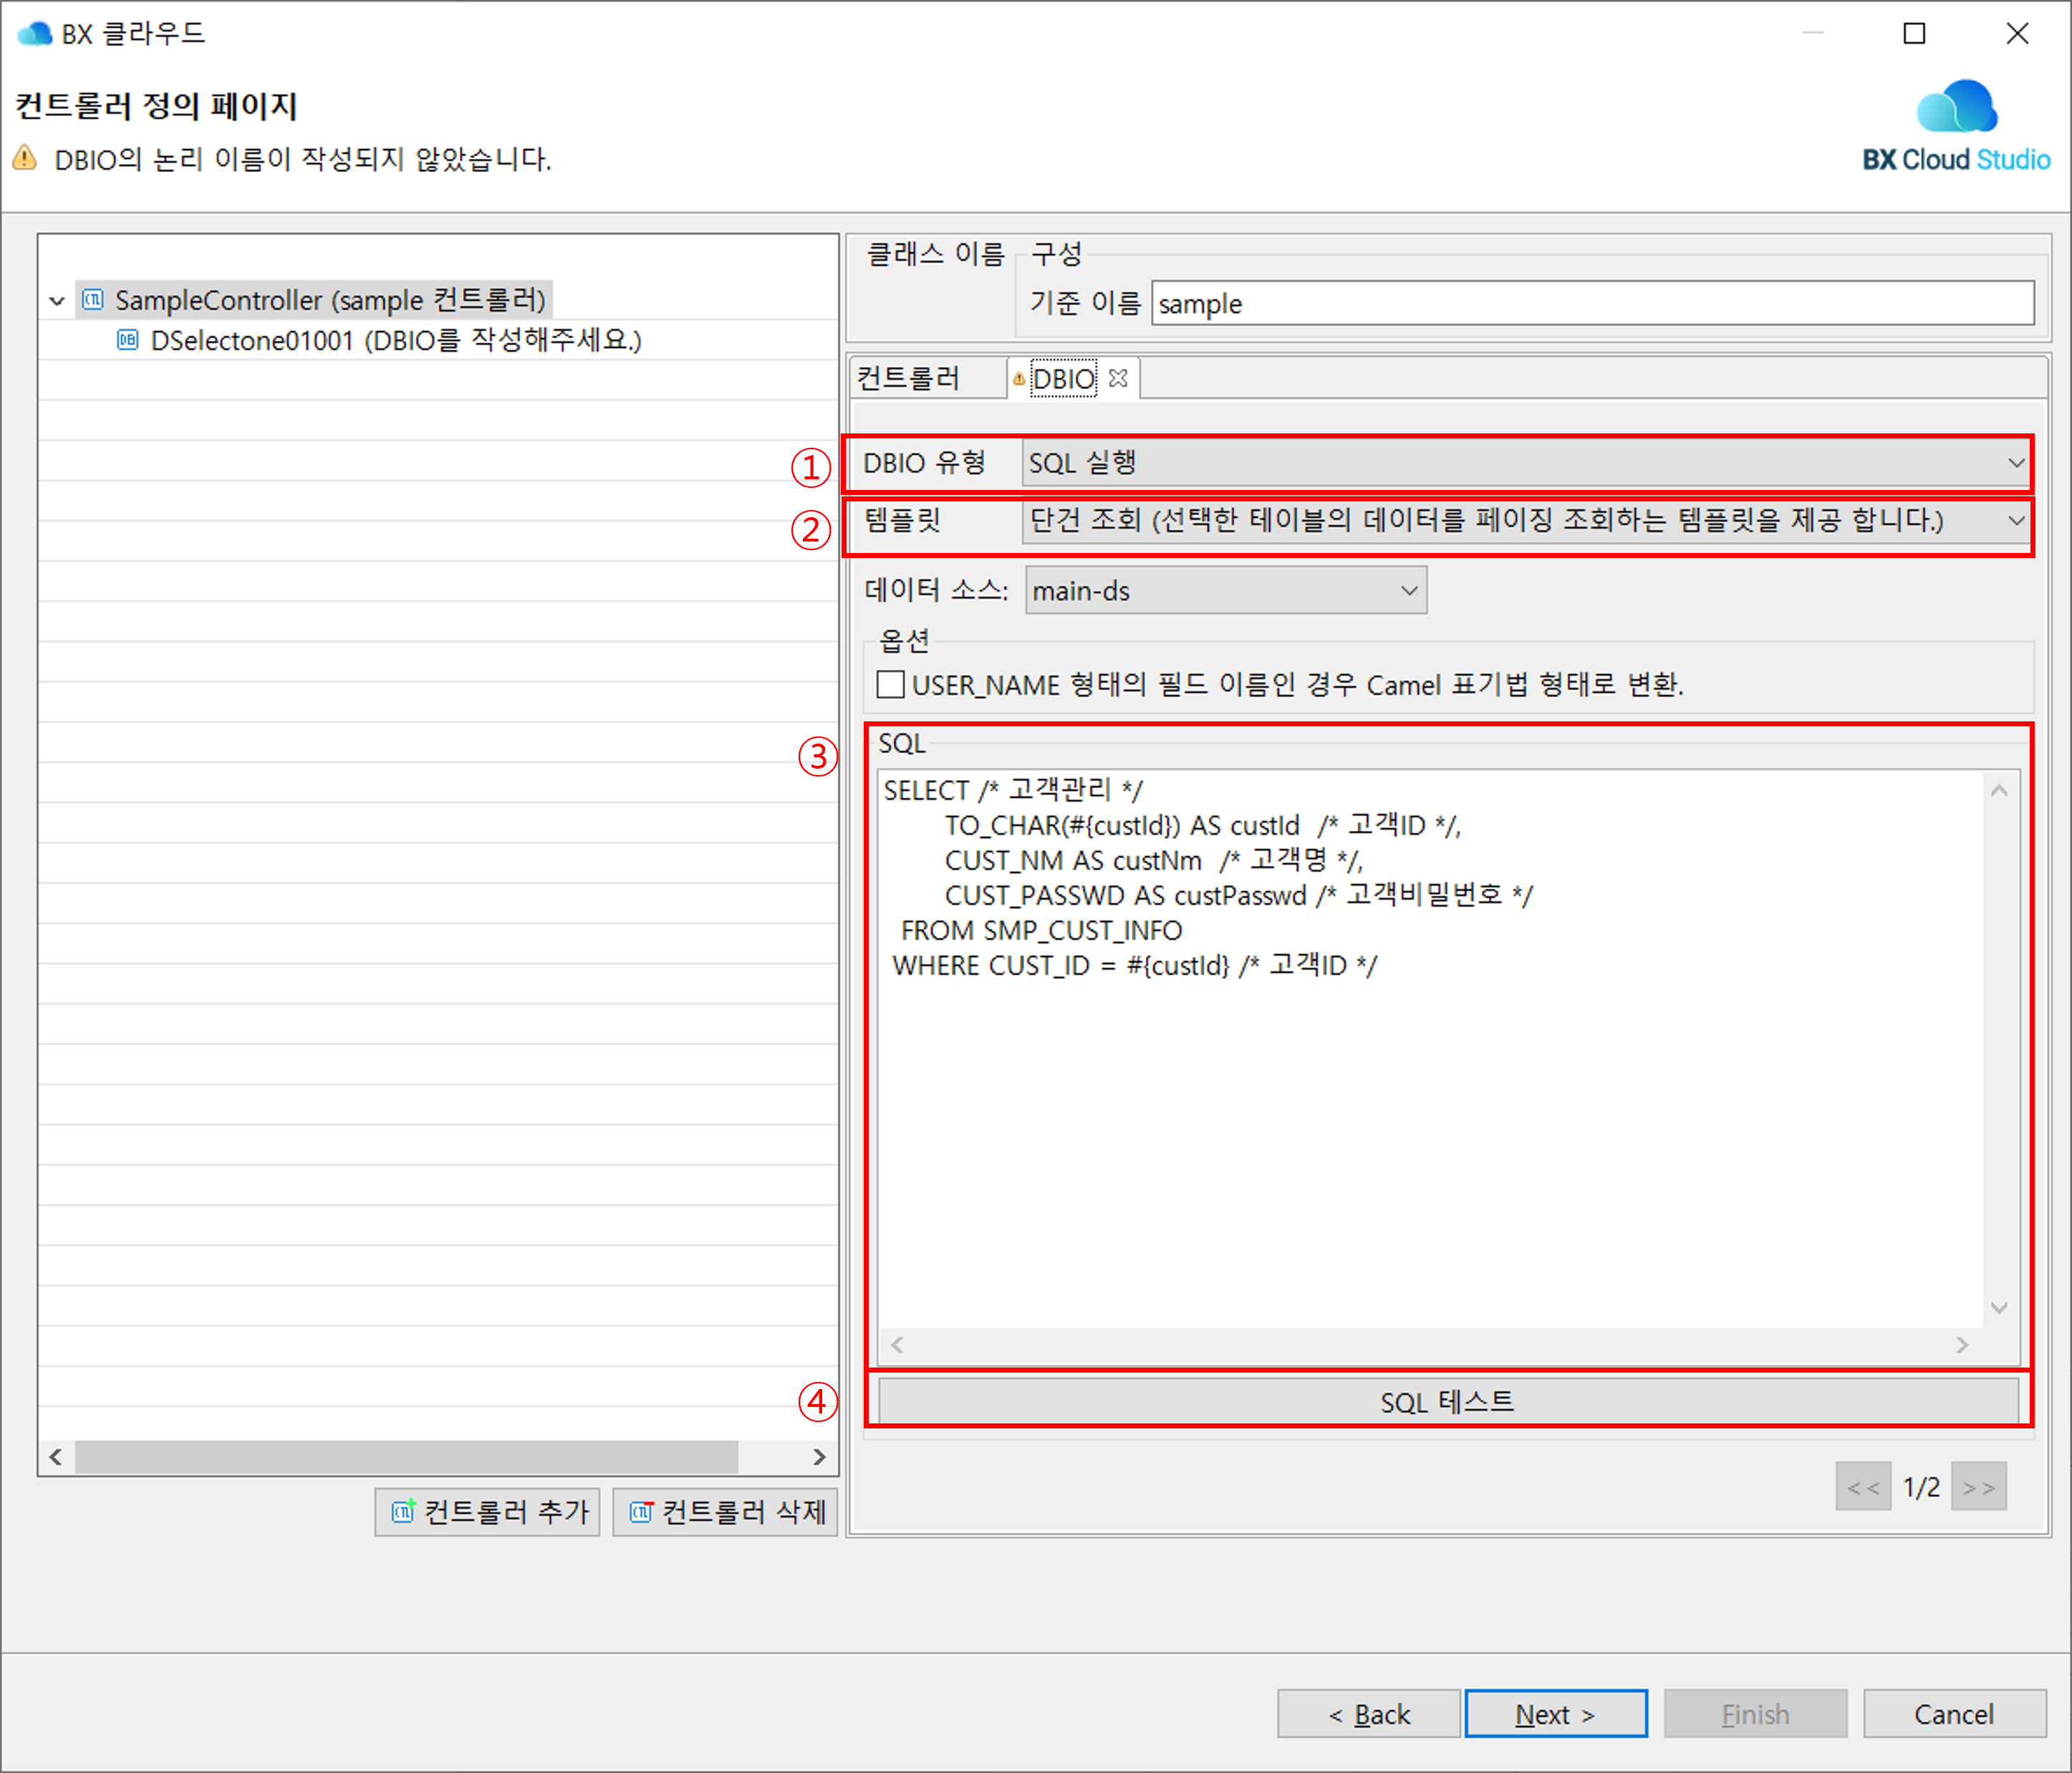
Task: Switch to the 컨트롤러 tab
Action: click(909, 379)
